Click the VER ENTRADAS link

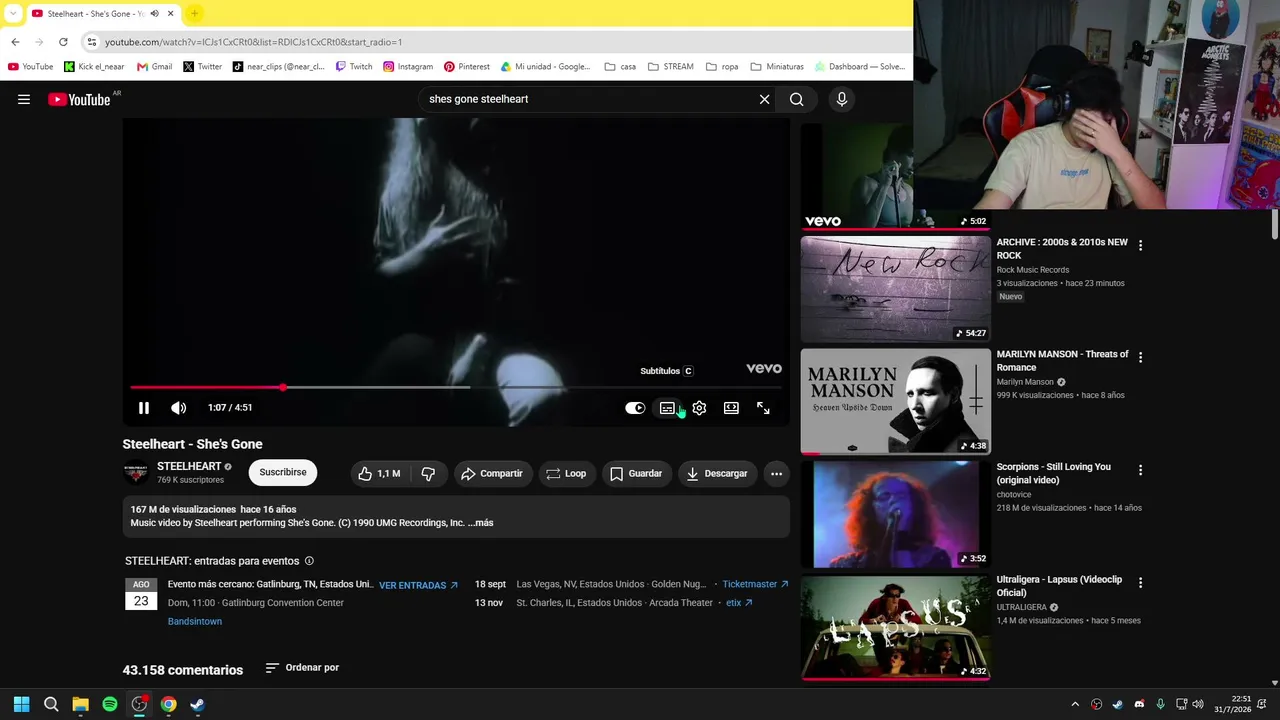coord(418,585)
